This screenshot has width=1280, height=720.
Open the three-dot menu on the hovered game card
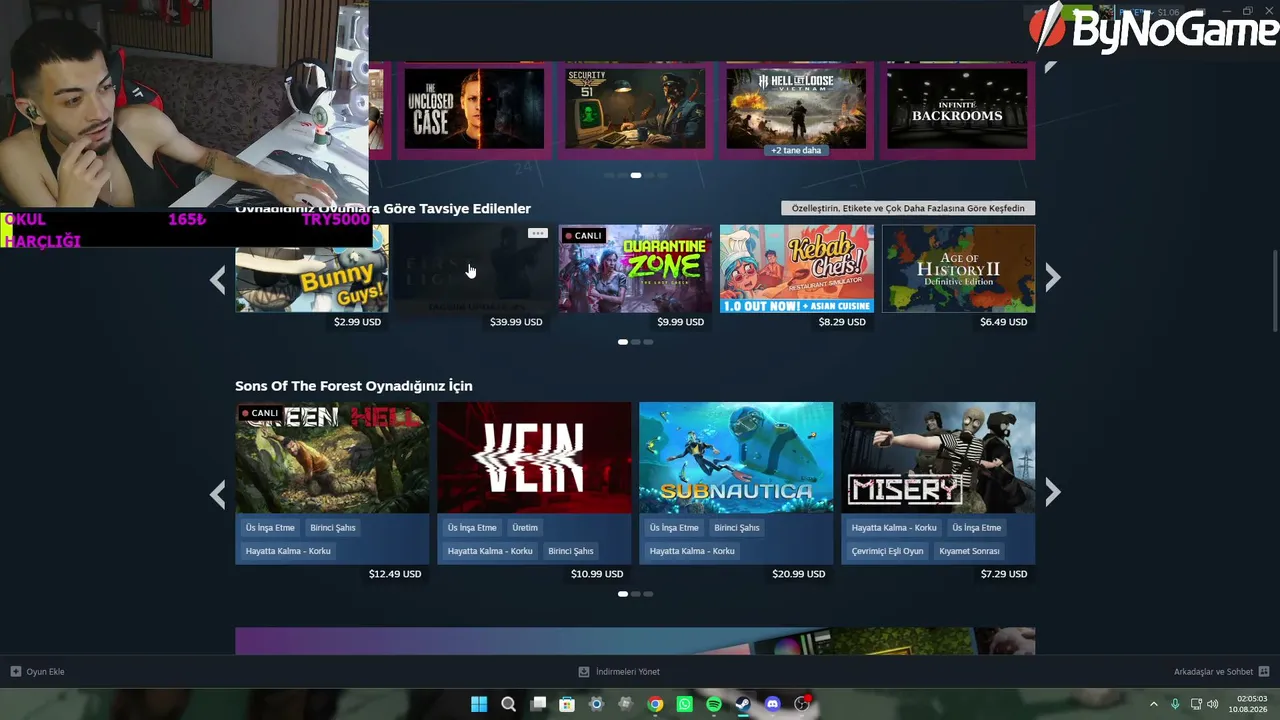tap(538, 233)
